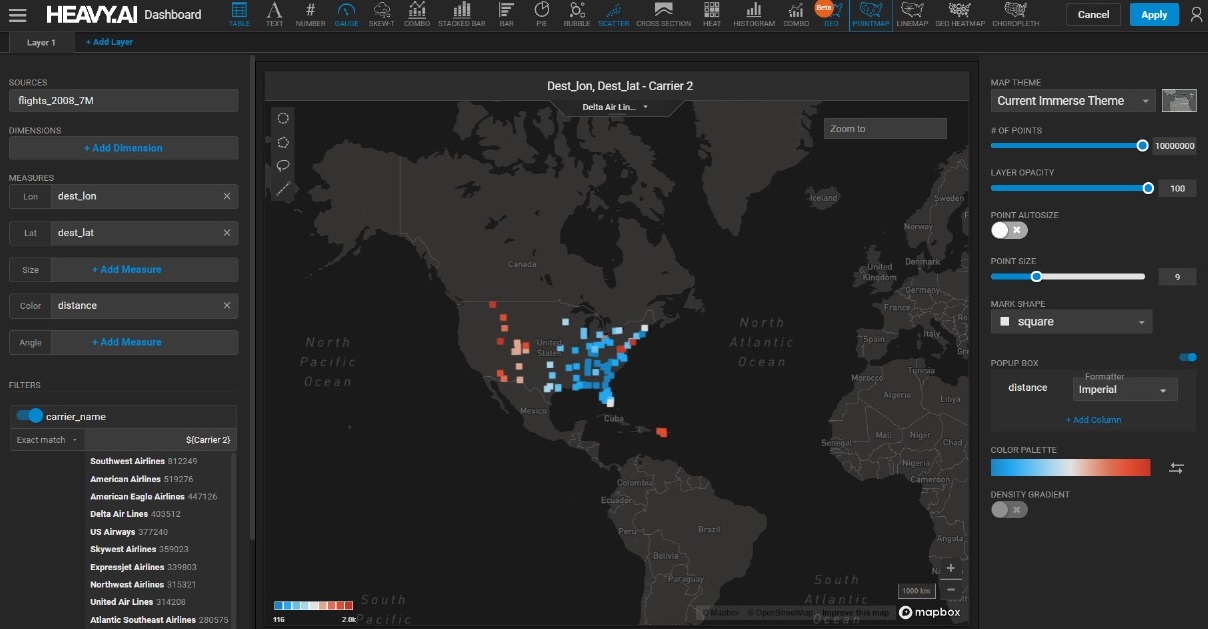Open the hamburger main menu
The image size is (1208, 629).
click(x=17, y=15)
